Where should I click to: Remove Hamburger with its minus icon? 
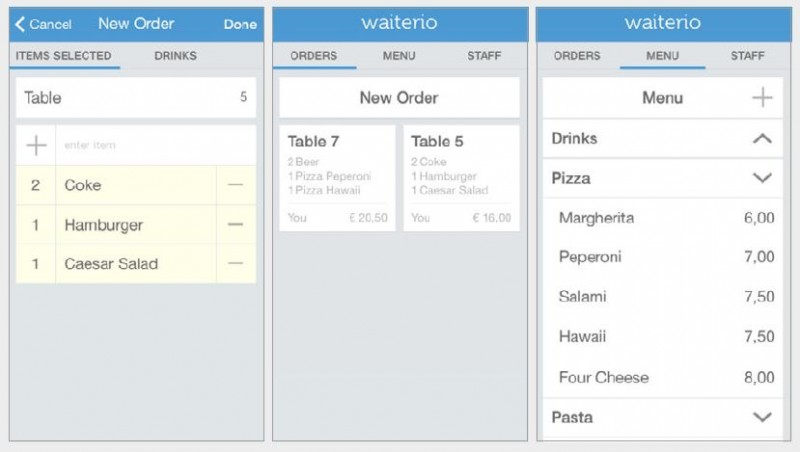point(235,225)
